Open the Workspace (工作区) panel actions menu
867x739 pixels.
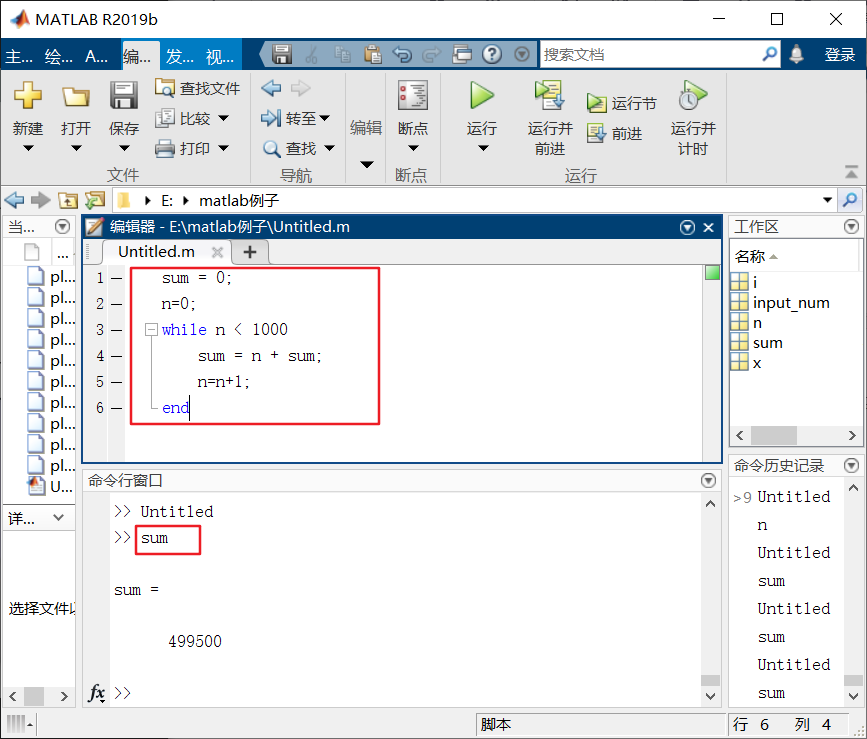click(852, 226)
